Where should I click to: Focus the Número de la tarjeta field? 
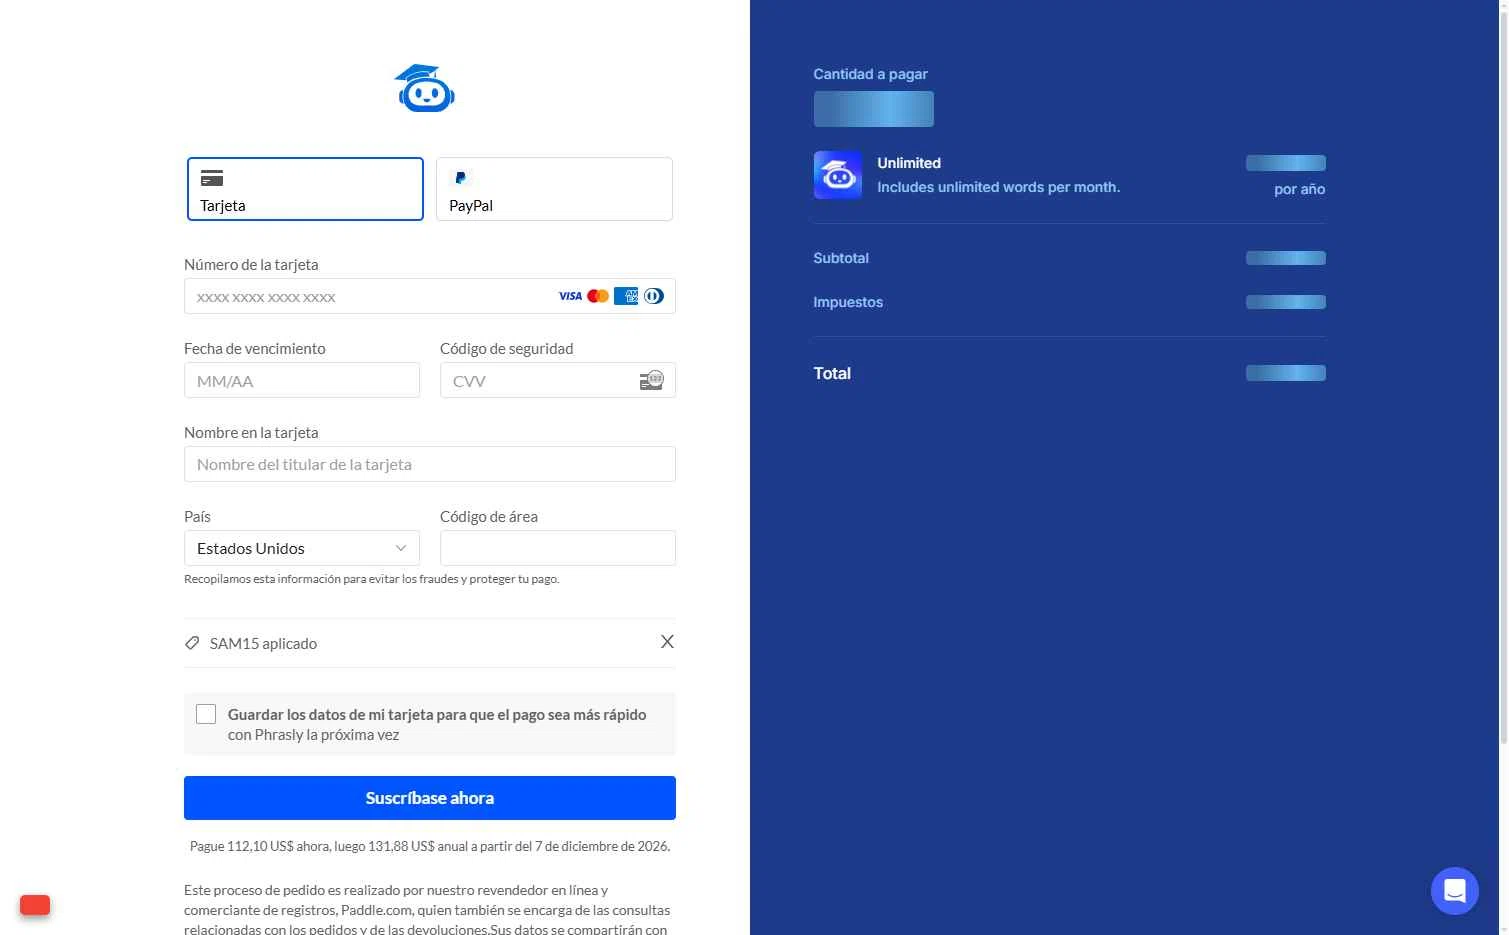[430, 296]
